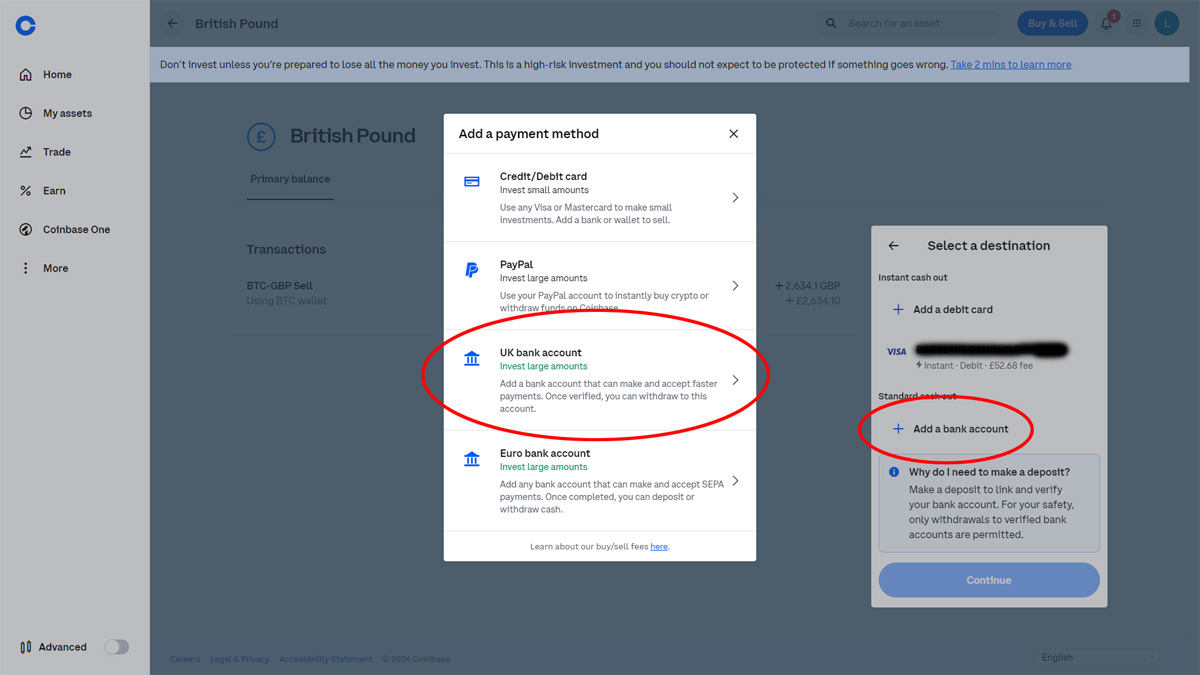The image size is (1200, 675).
Task: Open Home from the sidebar
Action: (x=57, y=75)
